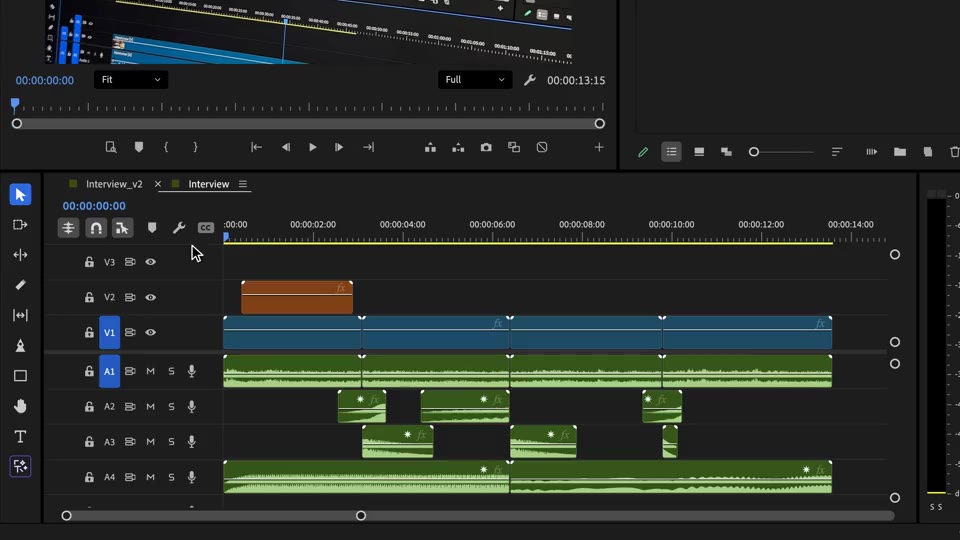Viewport: 960px width, 540px height.
Task: Open the Full playback resolution dropdown
Action: point(475,80)
